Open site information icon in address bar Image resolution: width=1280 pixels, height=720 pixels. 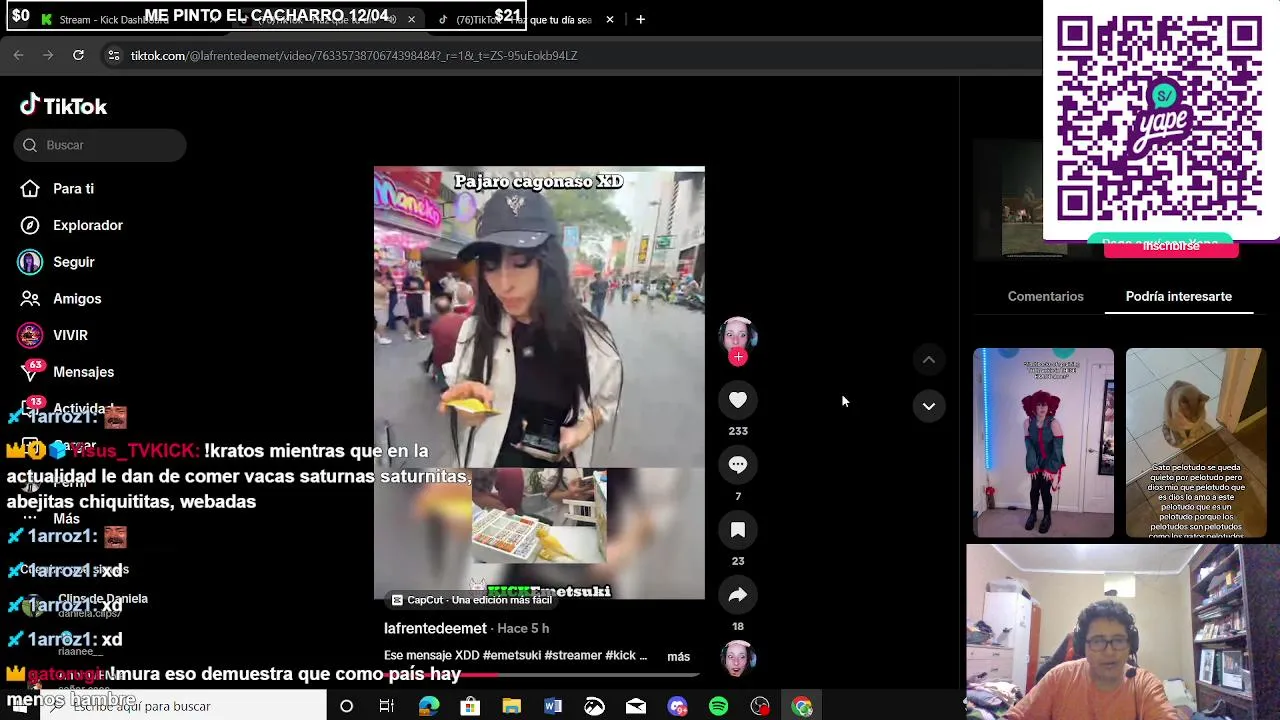tap(113, 55)
